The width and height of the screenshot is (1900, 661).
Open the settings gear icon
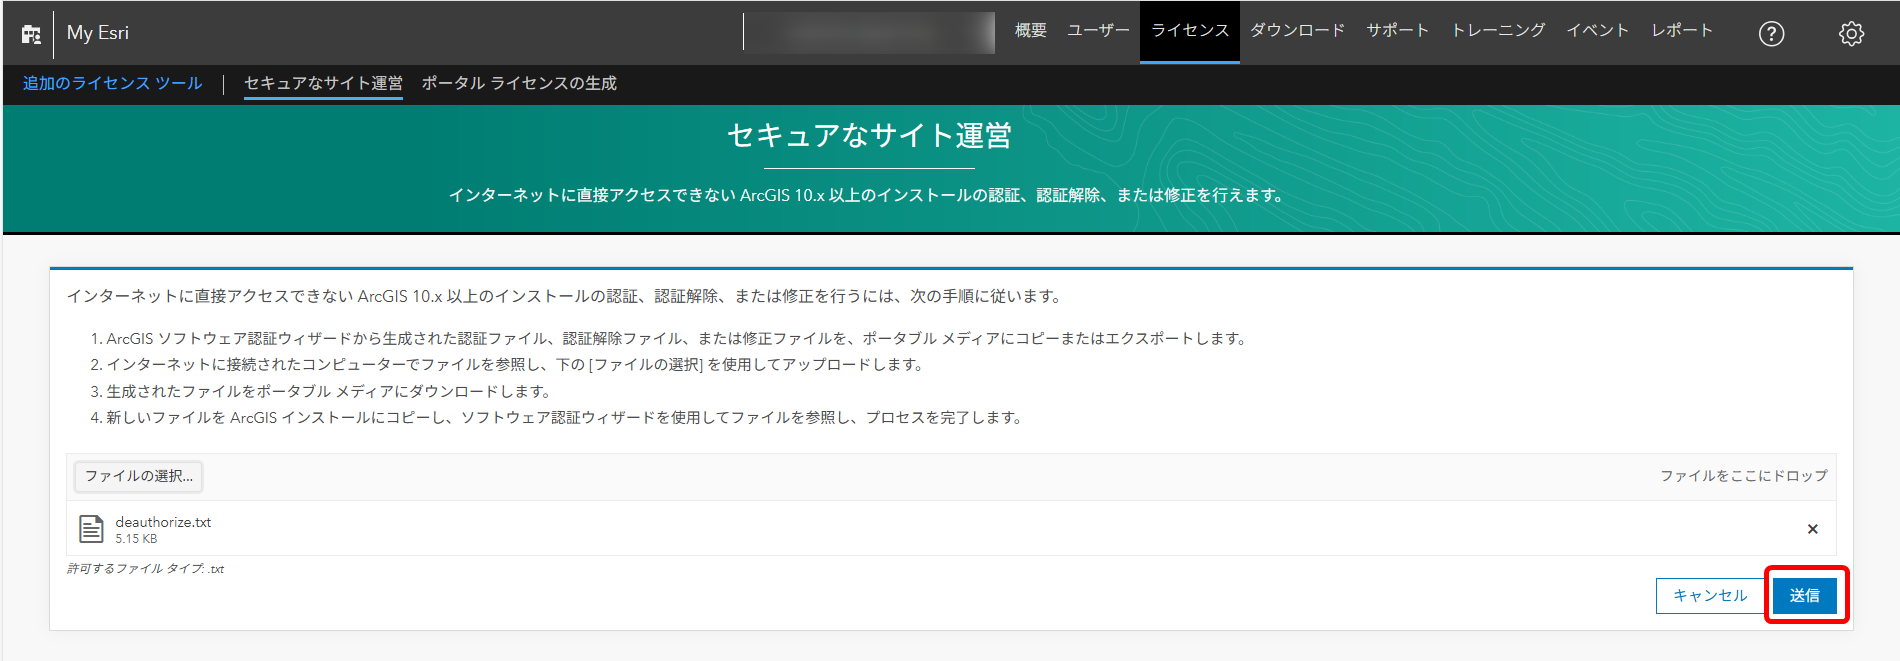pos(1851,34)
